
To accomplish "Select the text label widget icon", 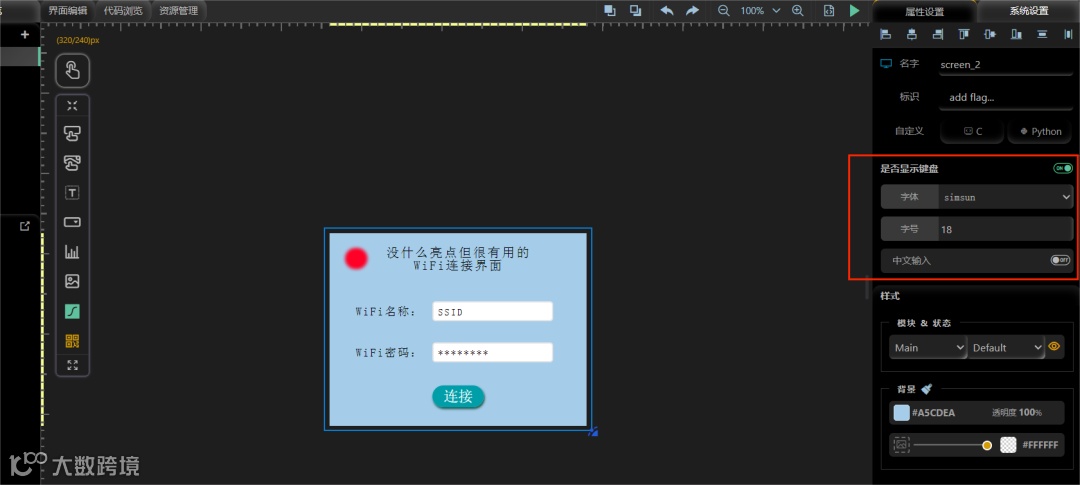I will coord(72,193).
